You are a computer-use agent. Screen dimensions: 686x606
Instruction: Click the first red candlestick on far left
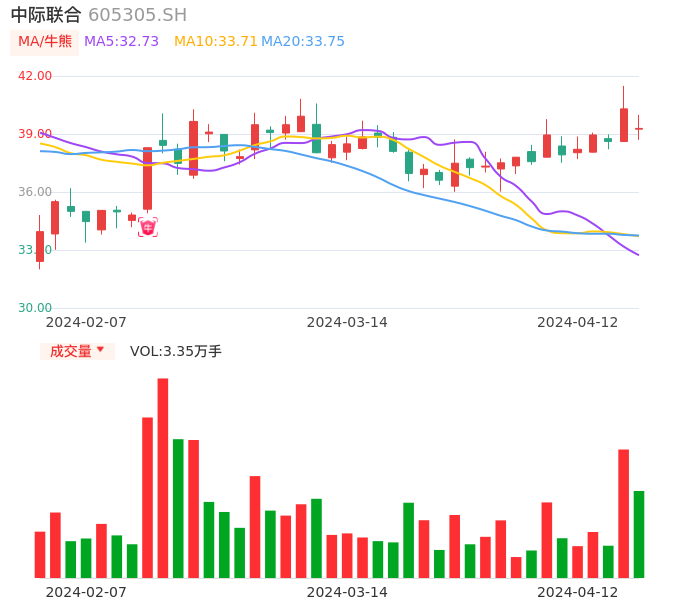(40, 246)
